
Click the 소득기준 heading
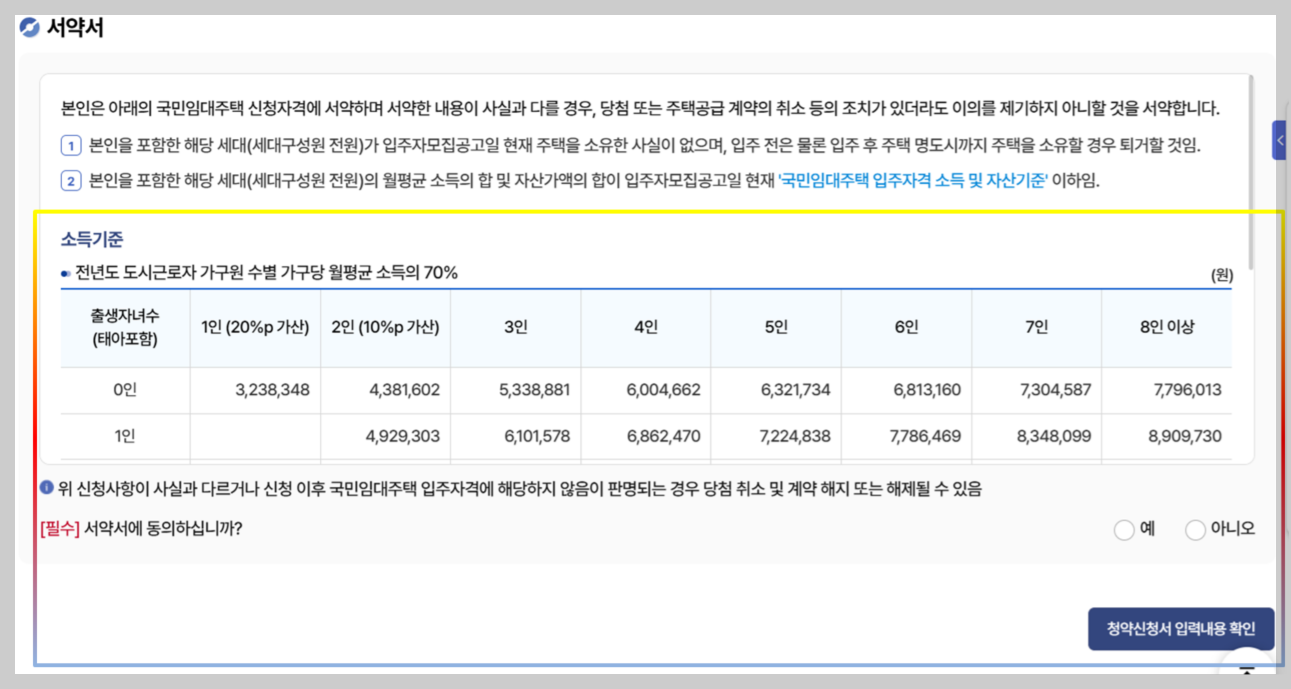[x=92, y=240]
